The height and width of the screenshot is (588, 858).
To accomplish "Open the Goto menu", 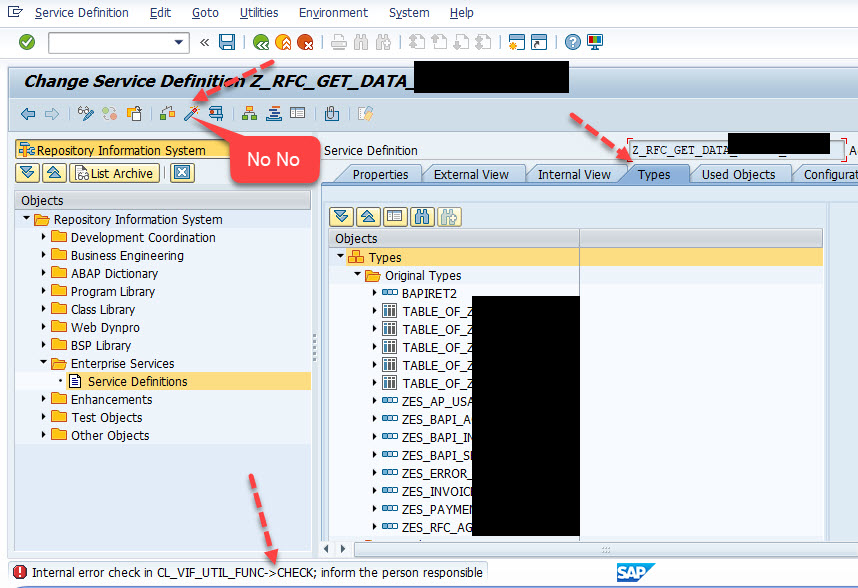I will (x=205, y=13).
